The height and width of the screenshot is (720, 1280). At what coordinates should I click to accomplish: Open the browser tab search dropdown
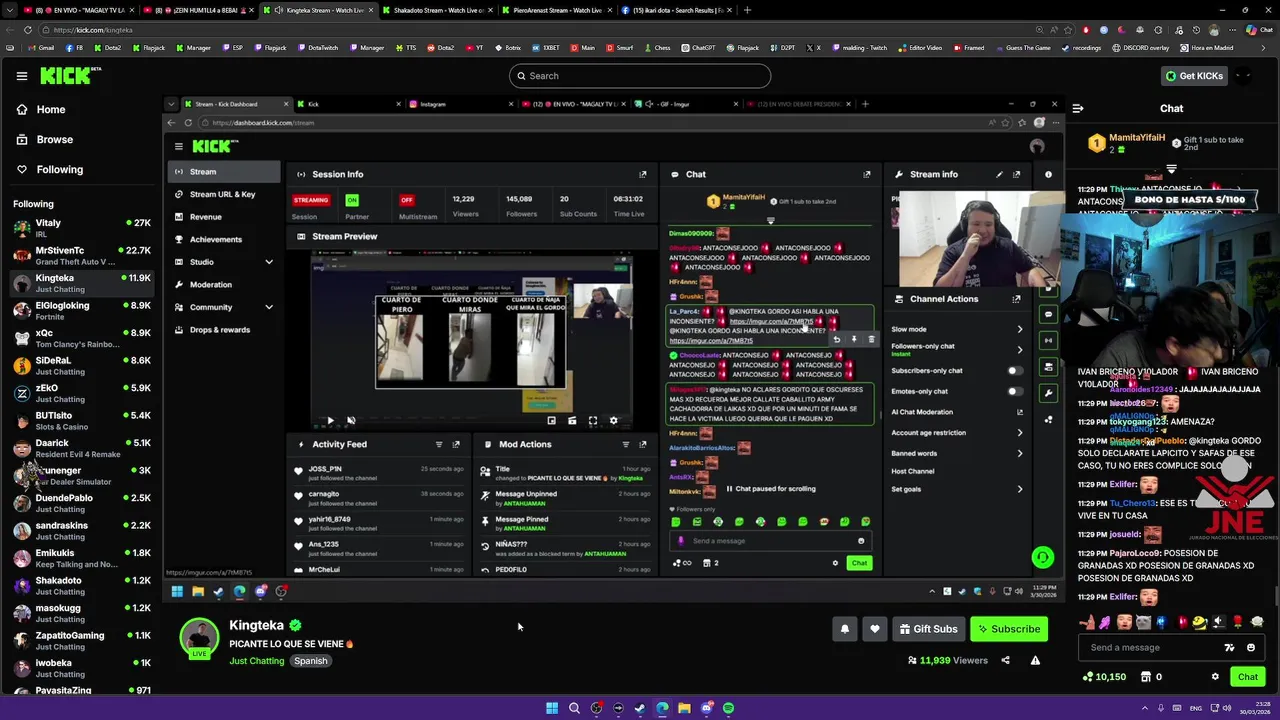[x=10, y=10]
